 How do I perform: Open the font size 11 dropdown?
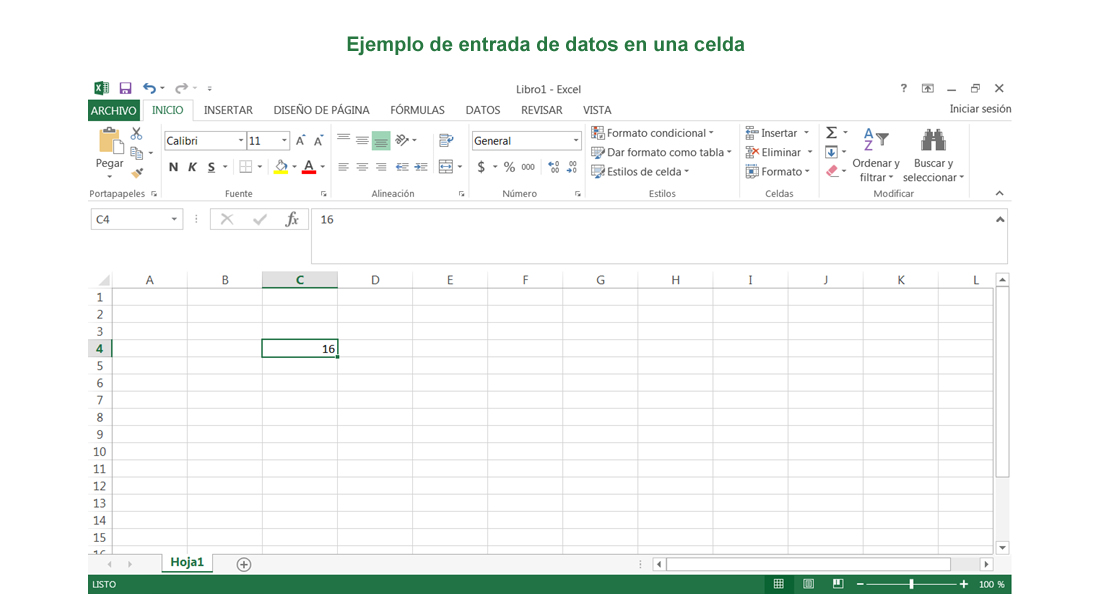point(284,140)
